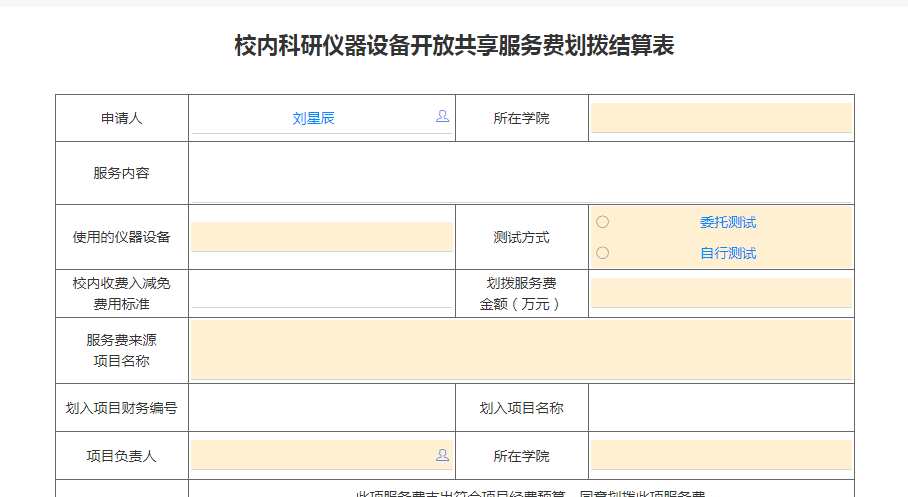908x497 pixels.
Task: Click the 校内收费入减免费用标准 input field
Action: [321, 293]
